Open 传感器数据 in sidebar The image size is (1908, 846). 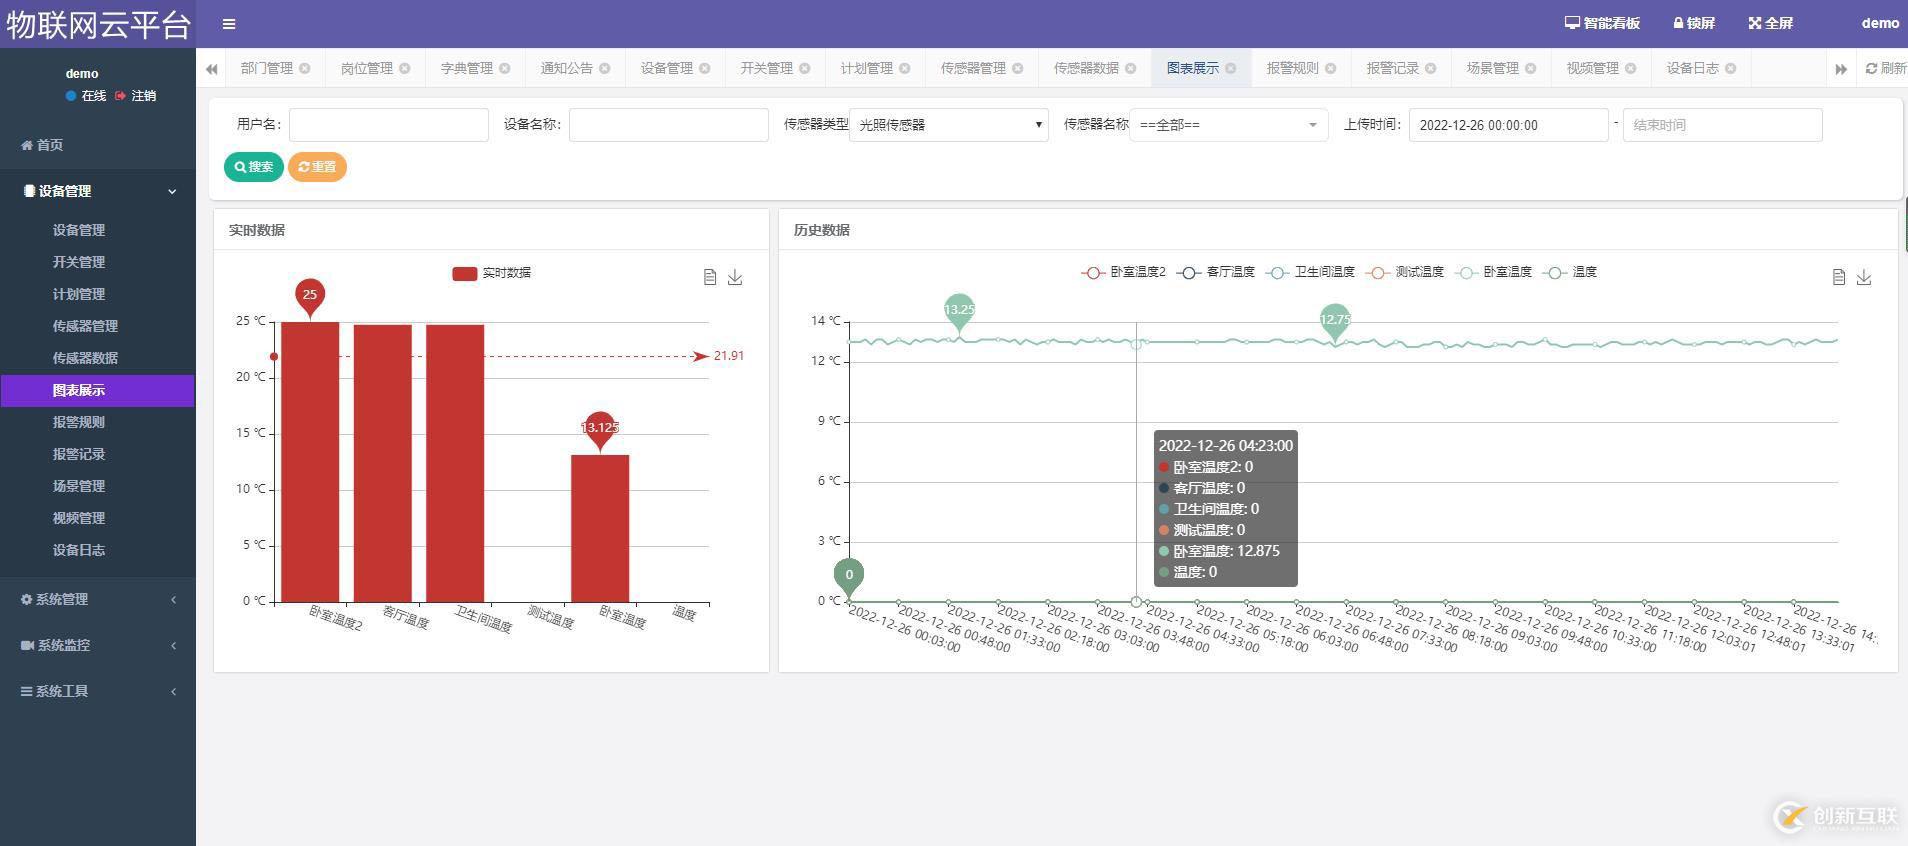(x=85, y=358)
